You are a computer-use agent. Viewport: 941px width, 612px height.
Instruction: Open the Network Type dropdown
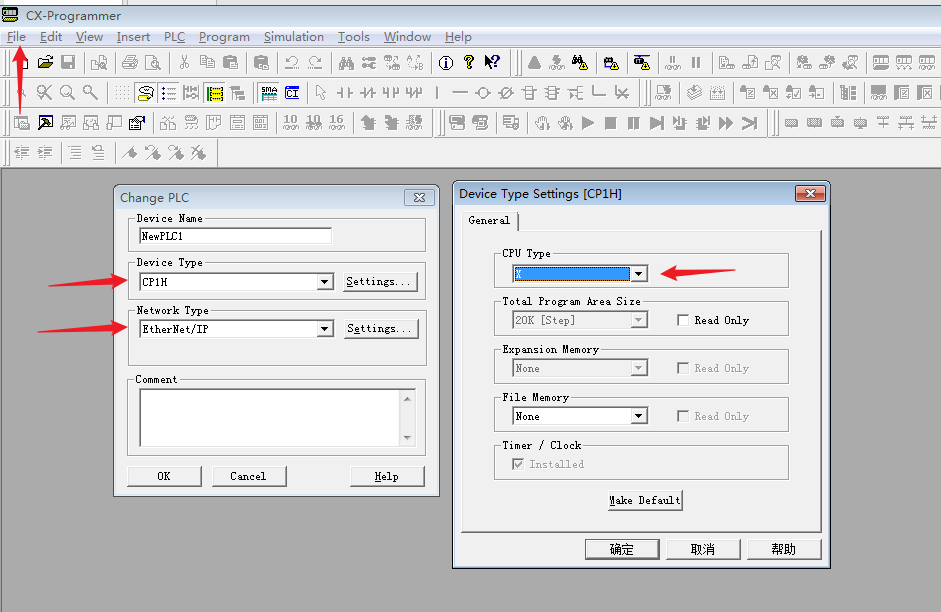coord(324,329)
